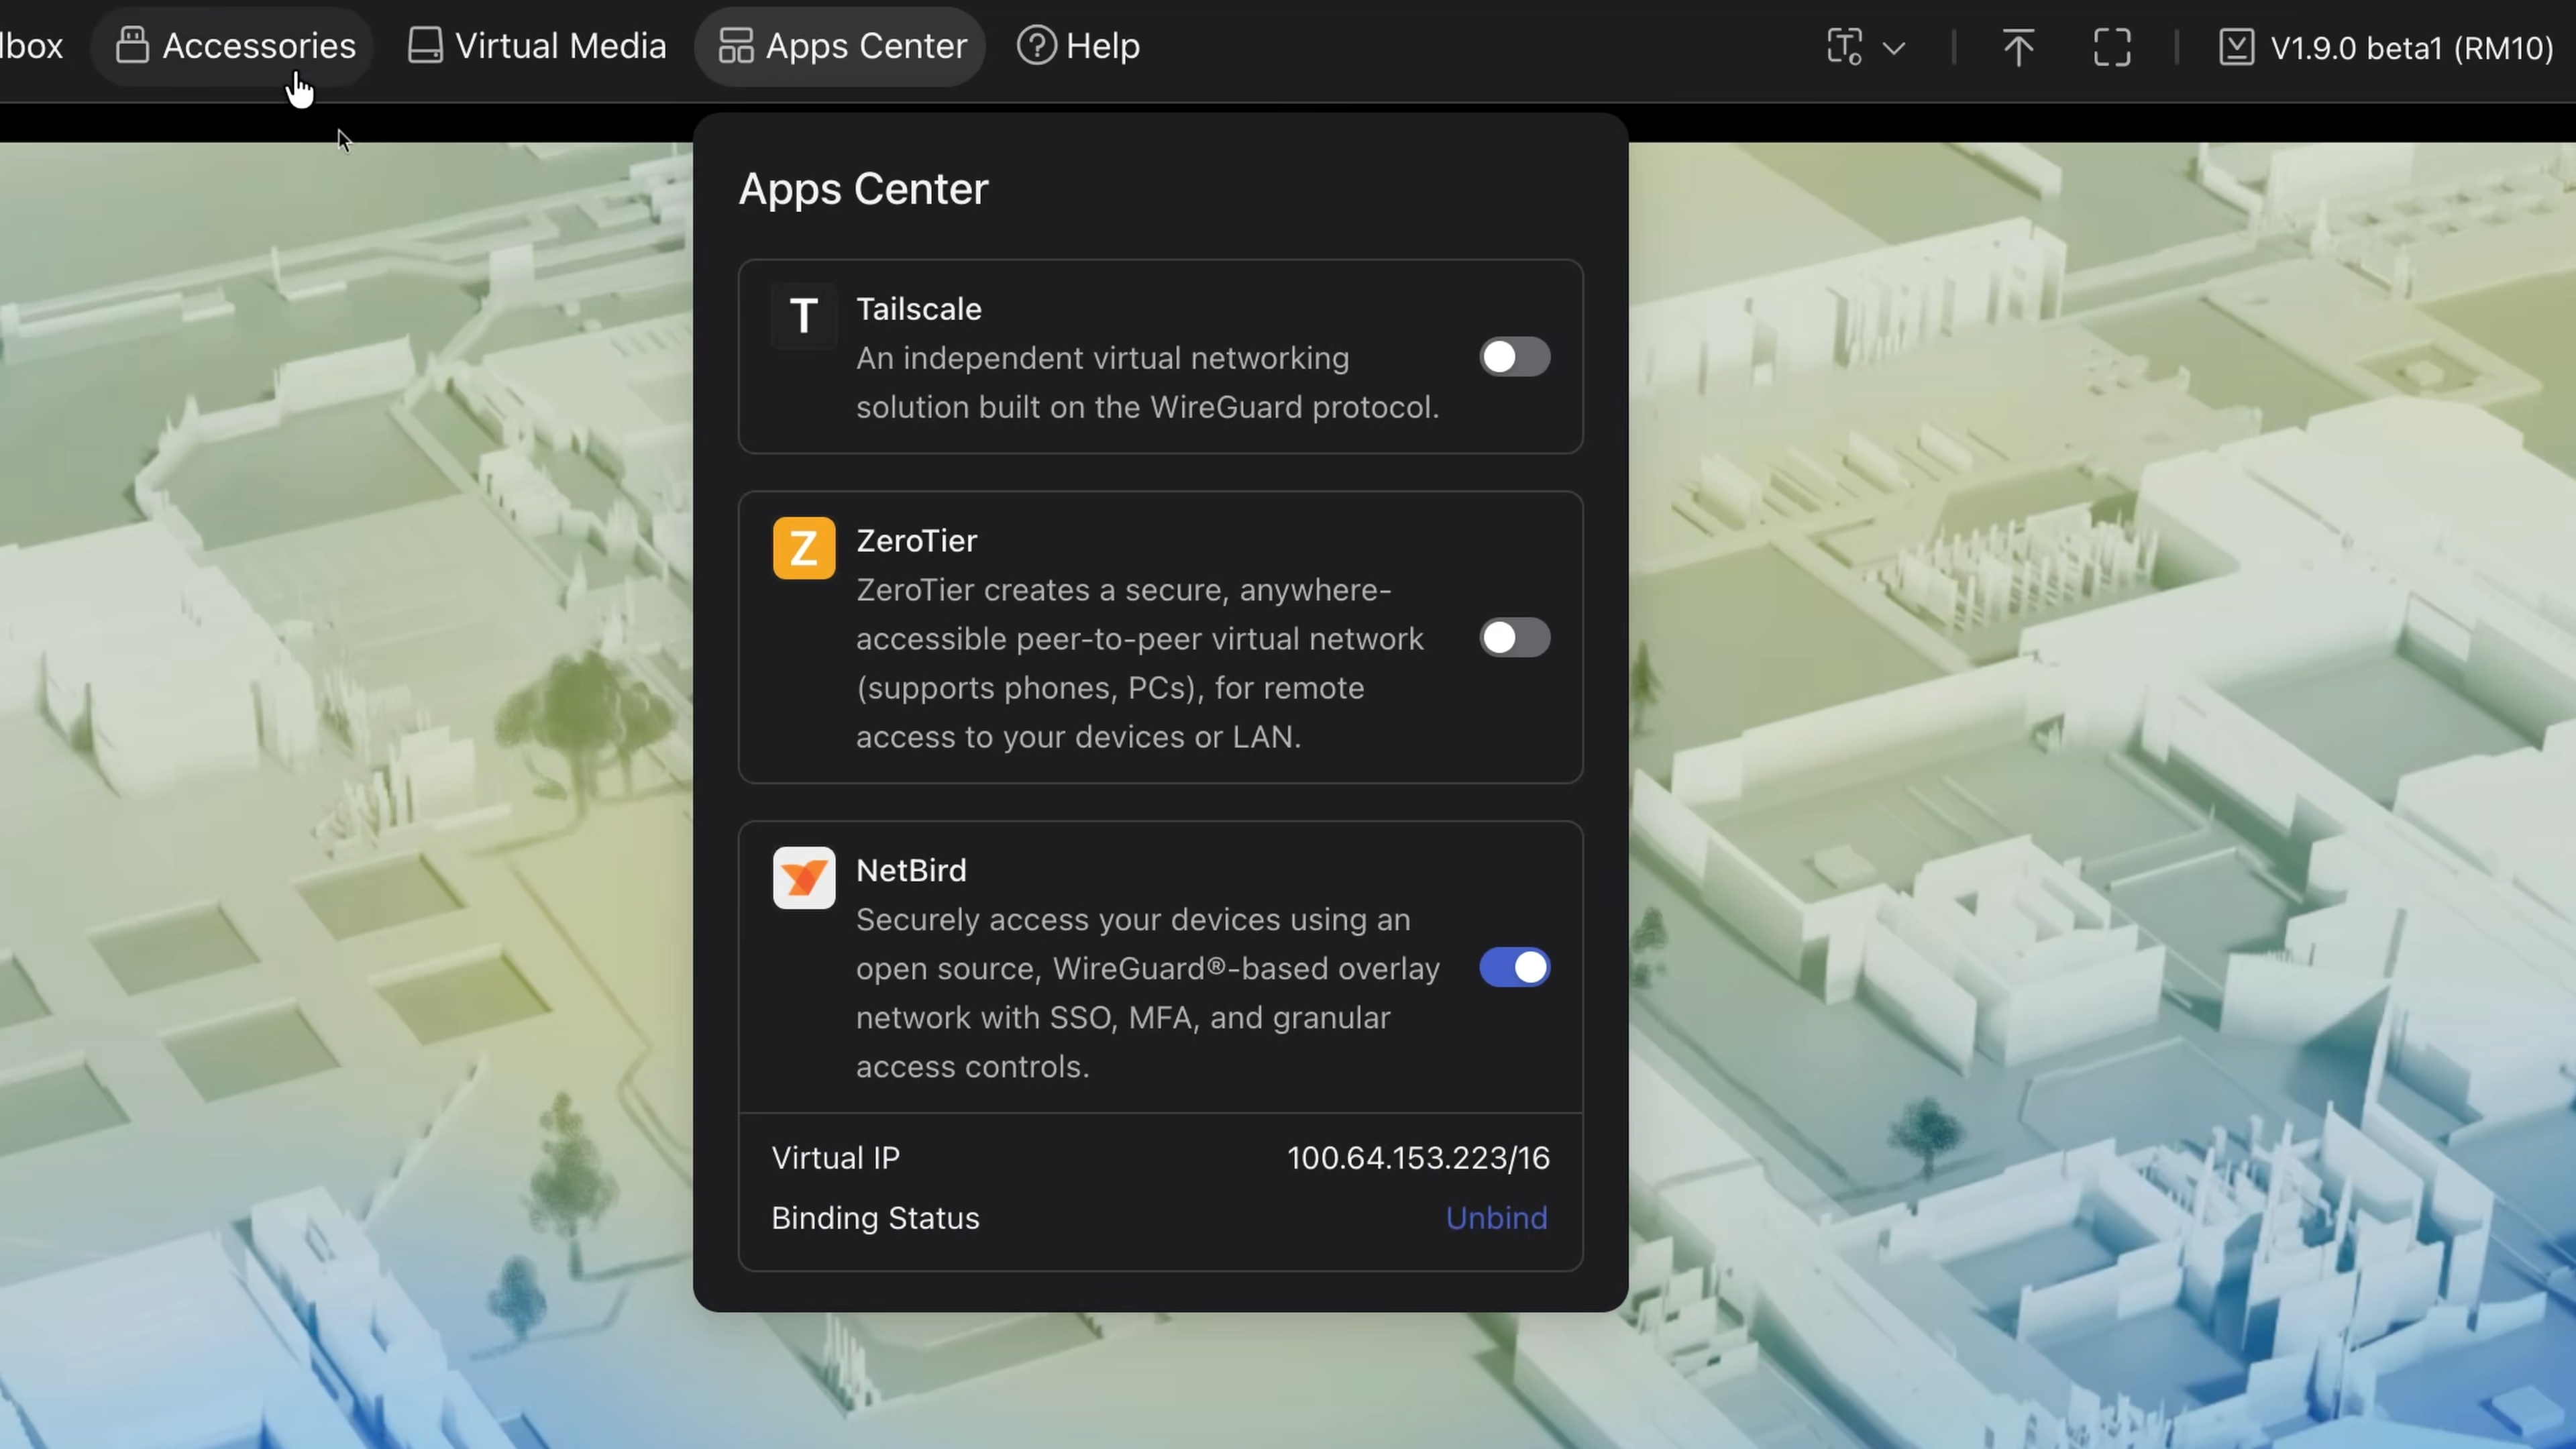Click the Virtual Media drive icon
Screen dimensions: 2576x1449
(425, 45)
